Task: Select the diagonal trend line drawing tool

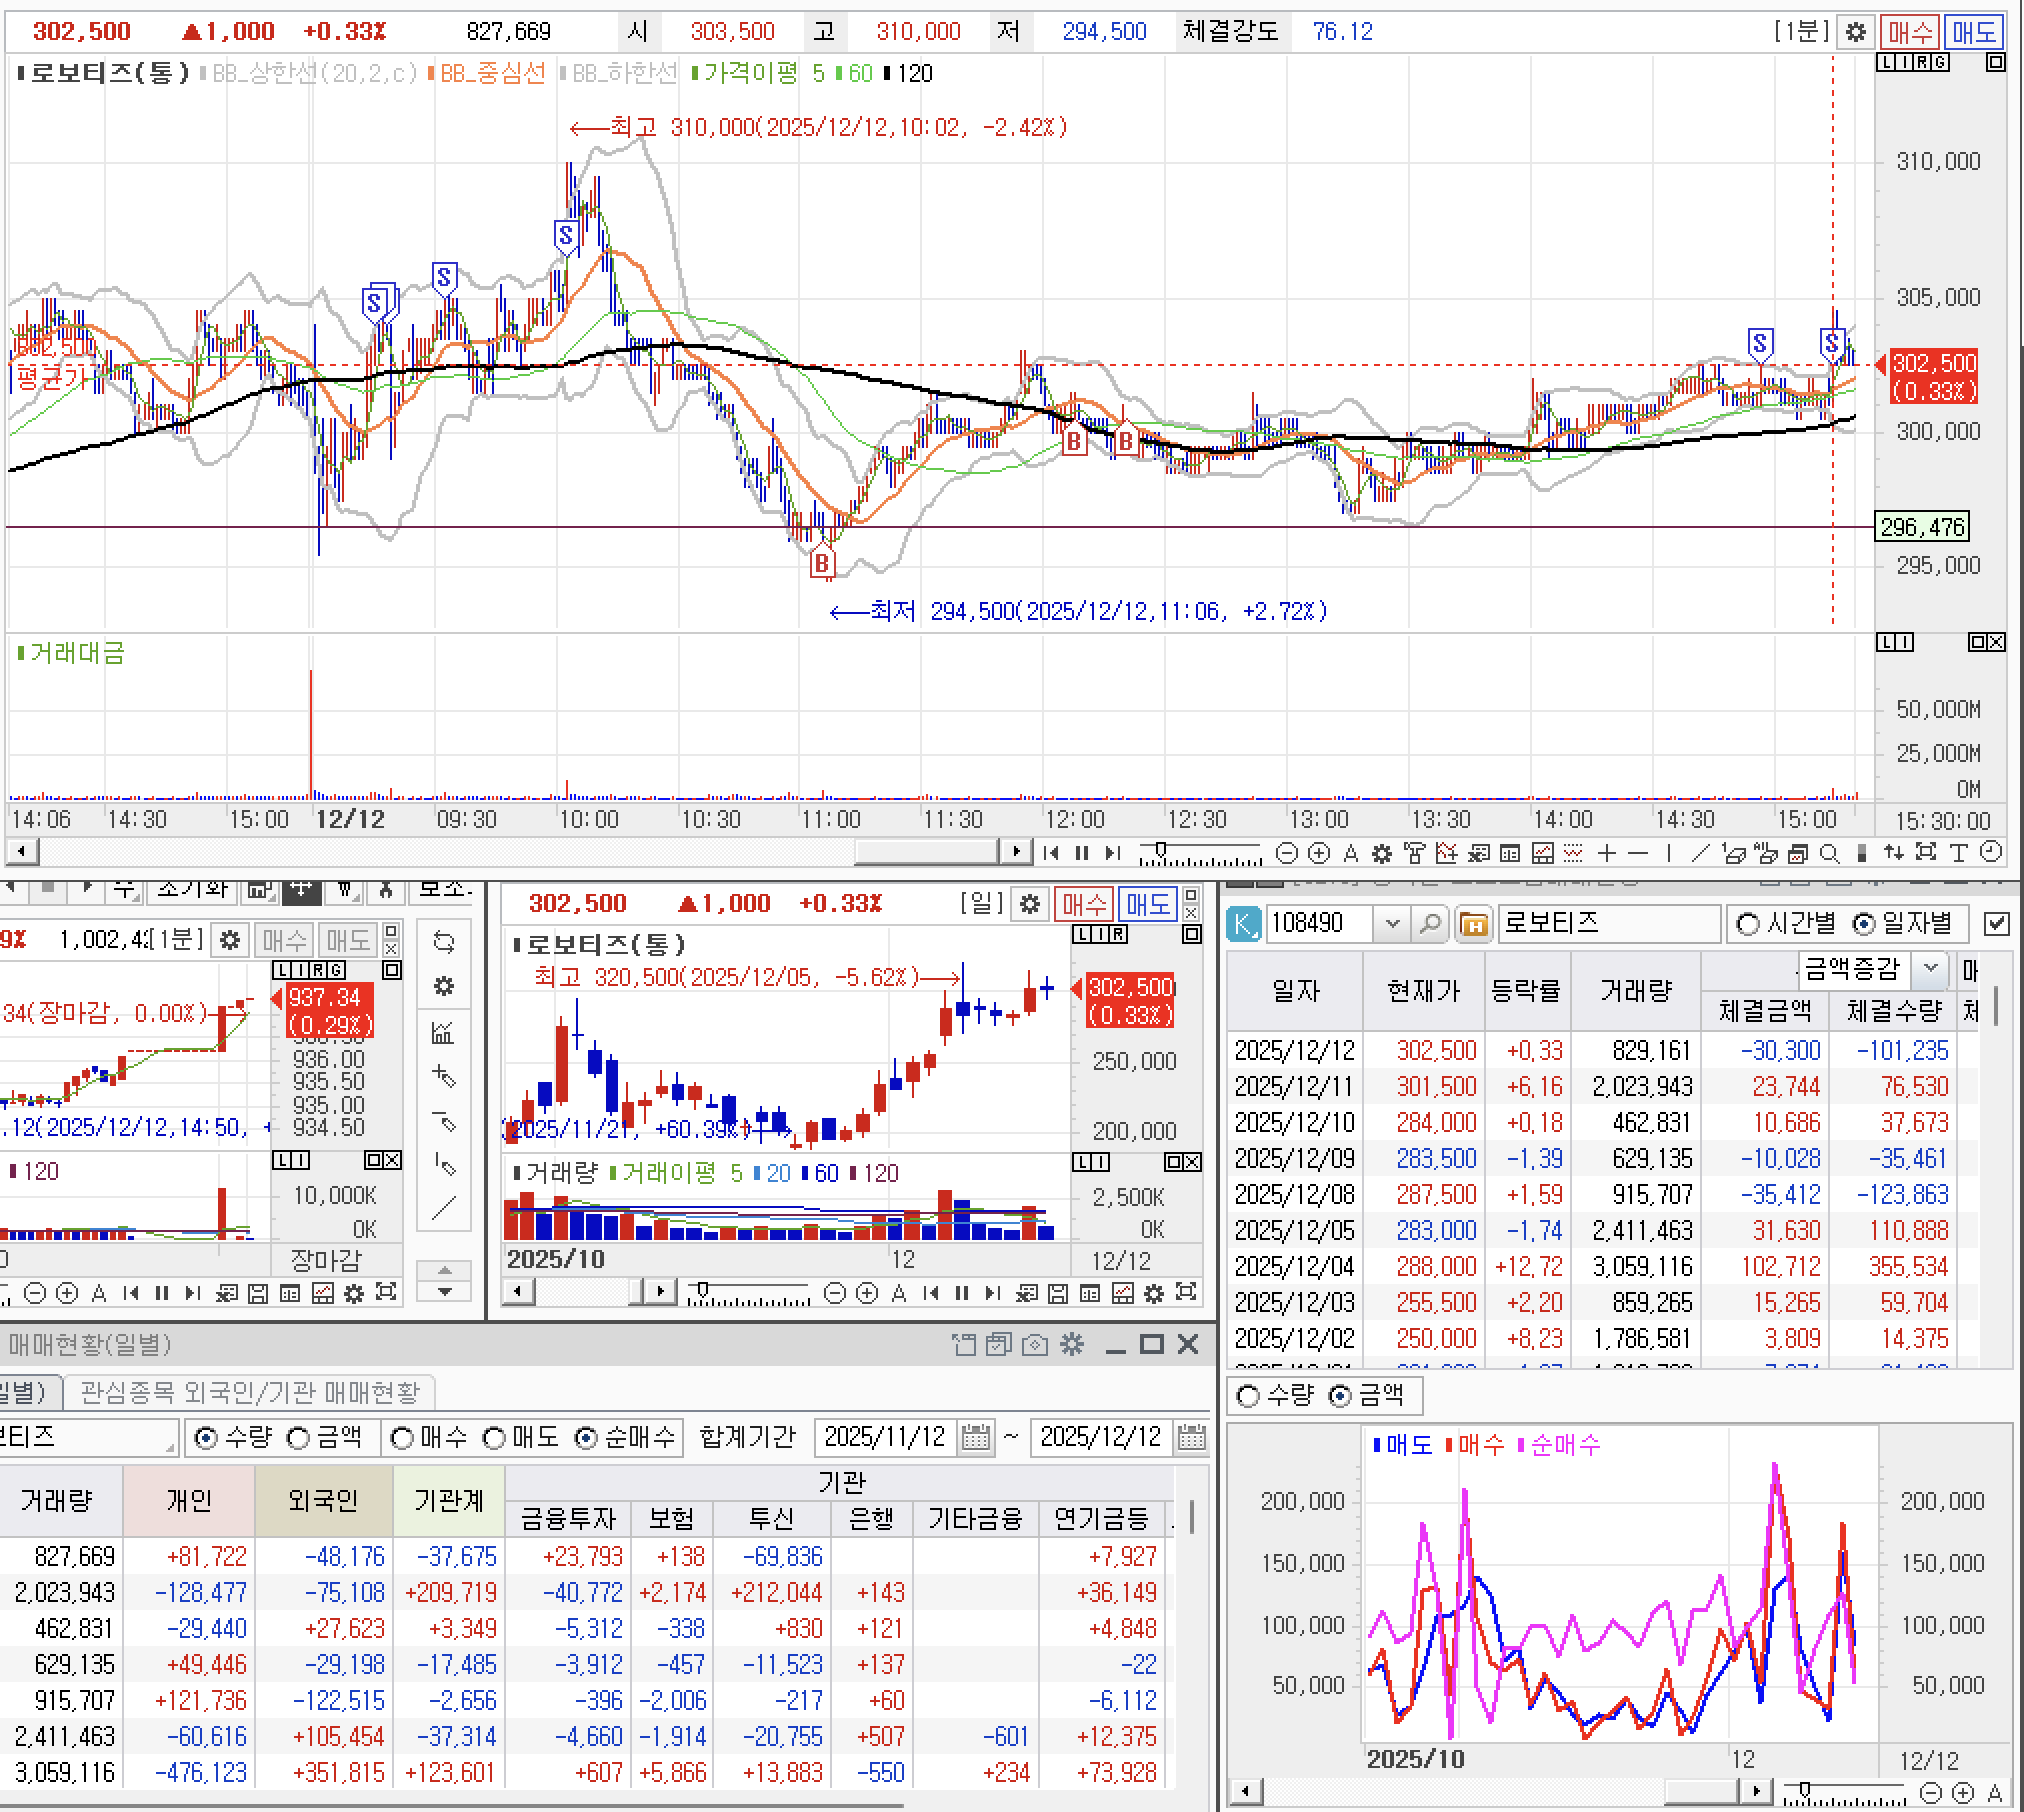Action: pos(1699,853)
